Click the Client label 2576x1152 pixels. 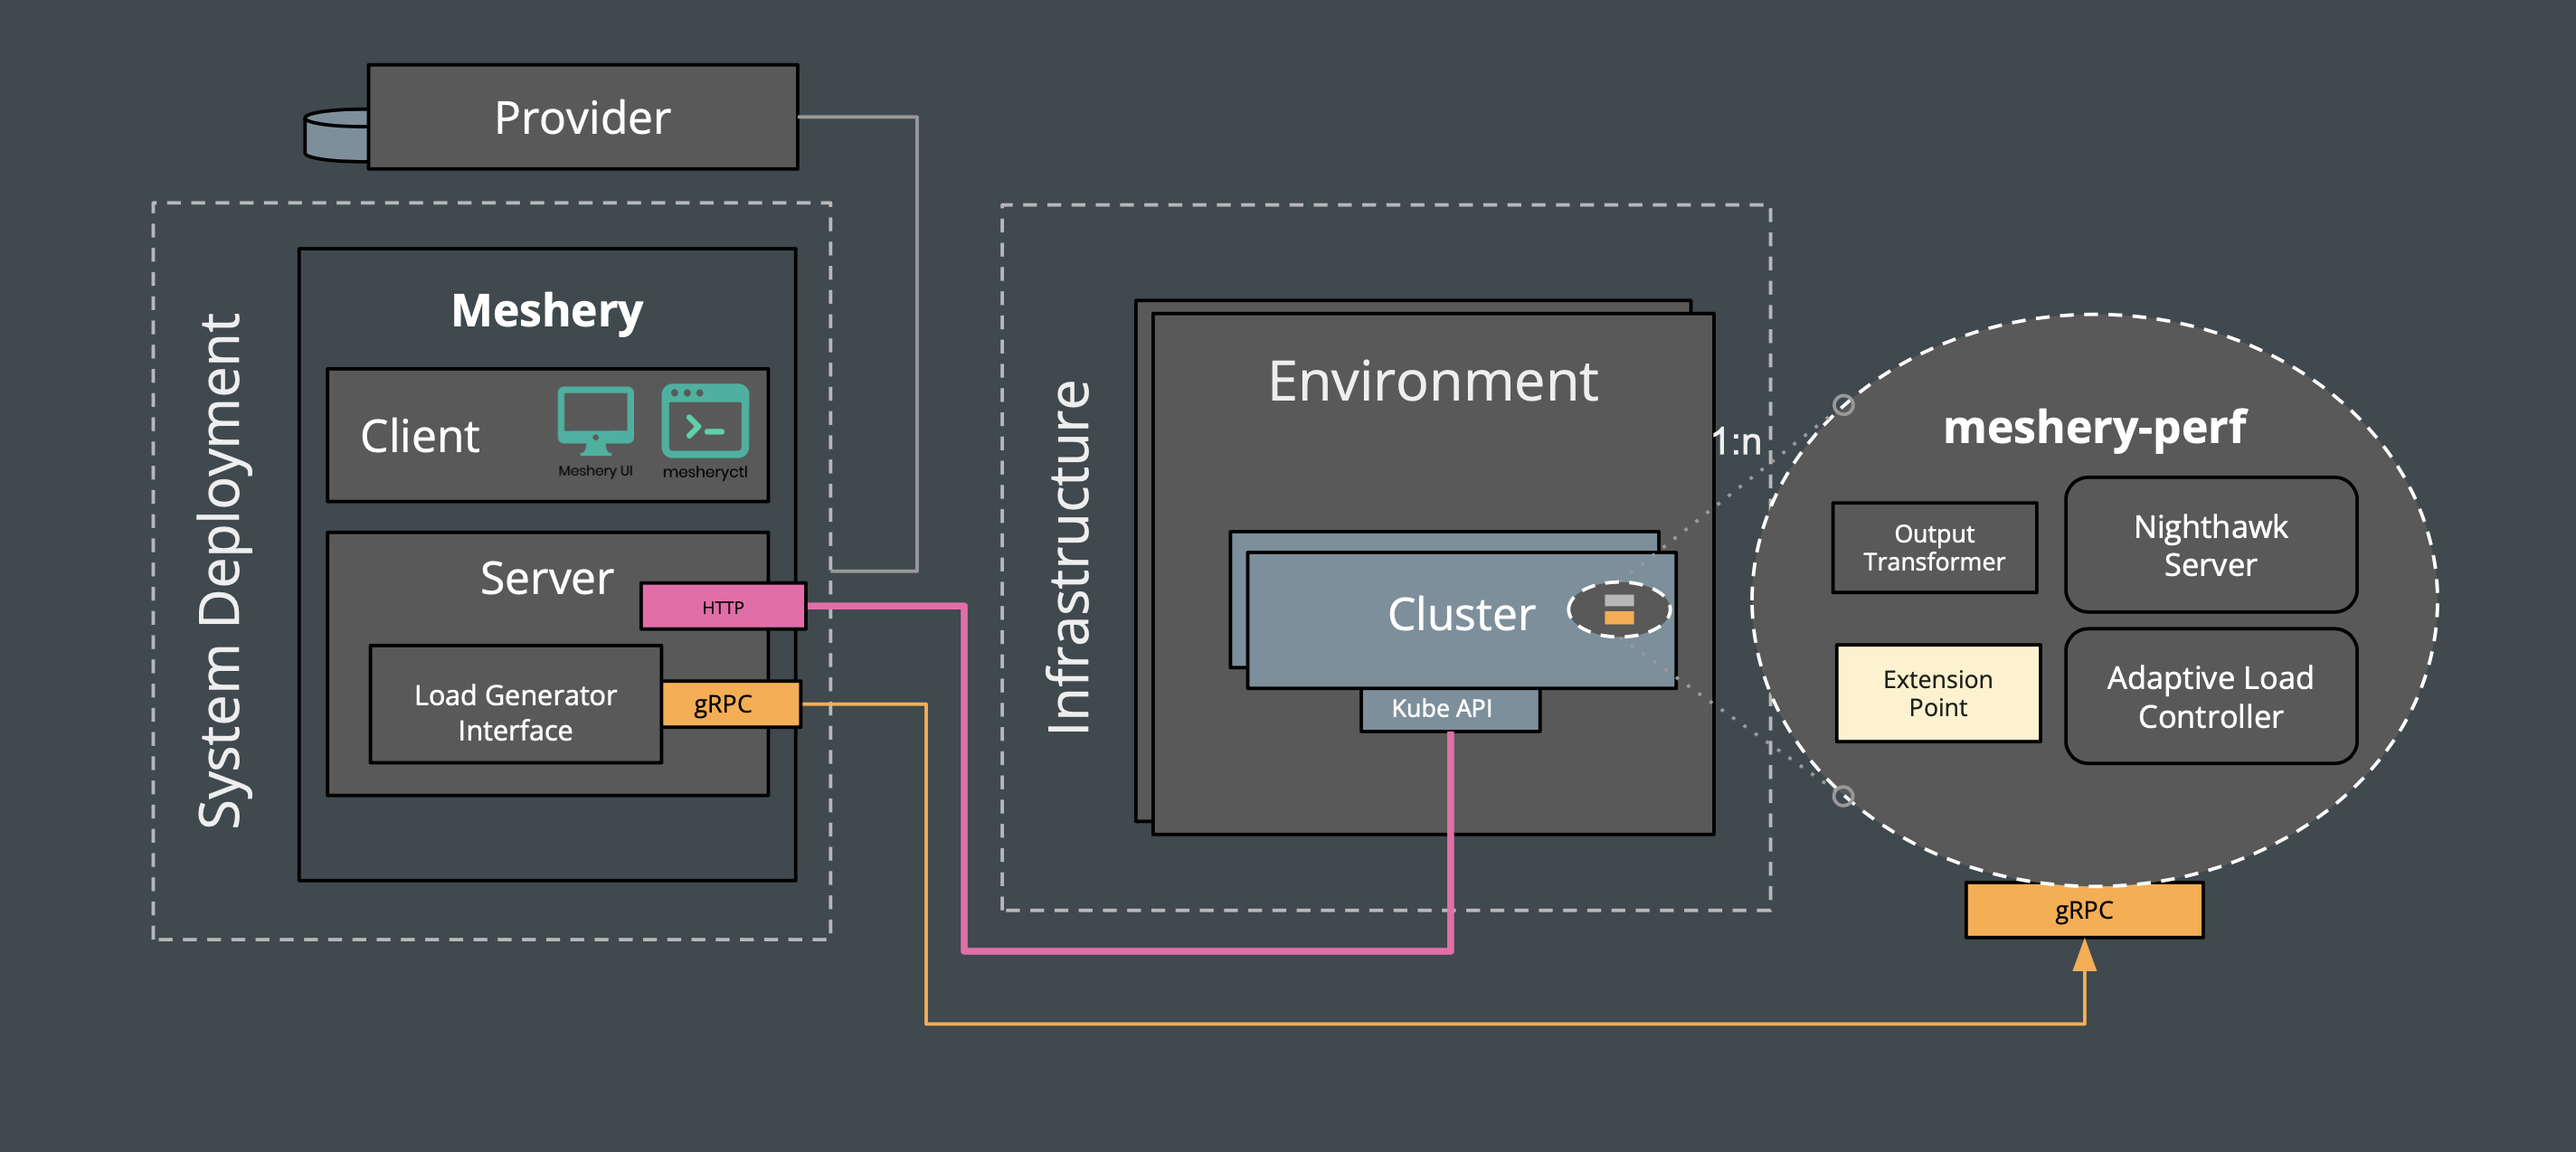420,436
